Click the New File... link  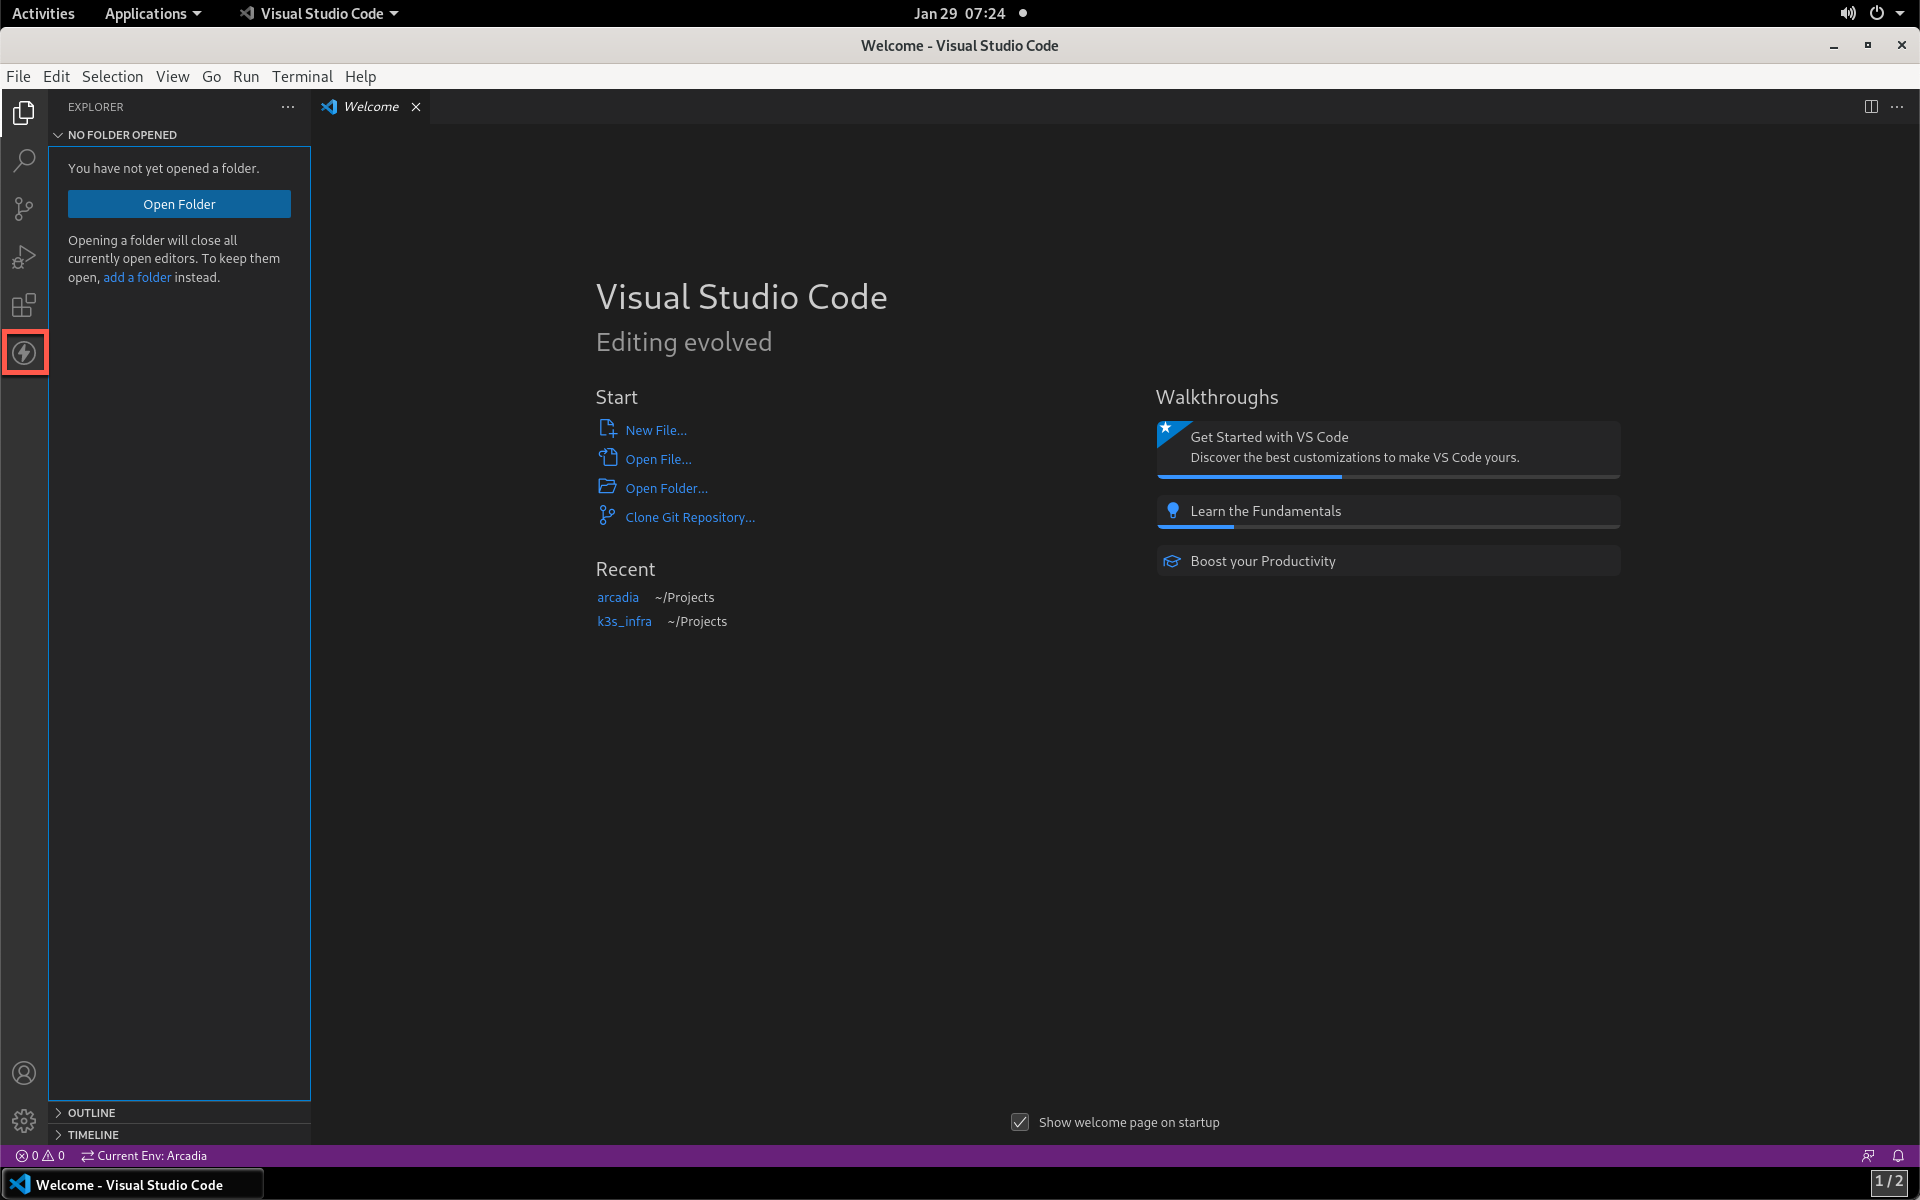pos(656,430)
